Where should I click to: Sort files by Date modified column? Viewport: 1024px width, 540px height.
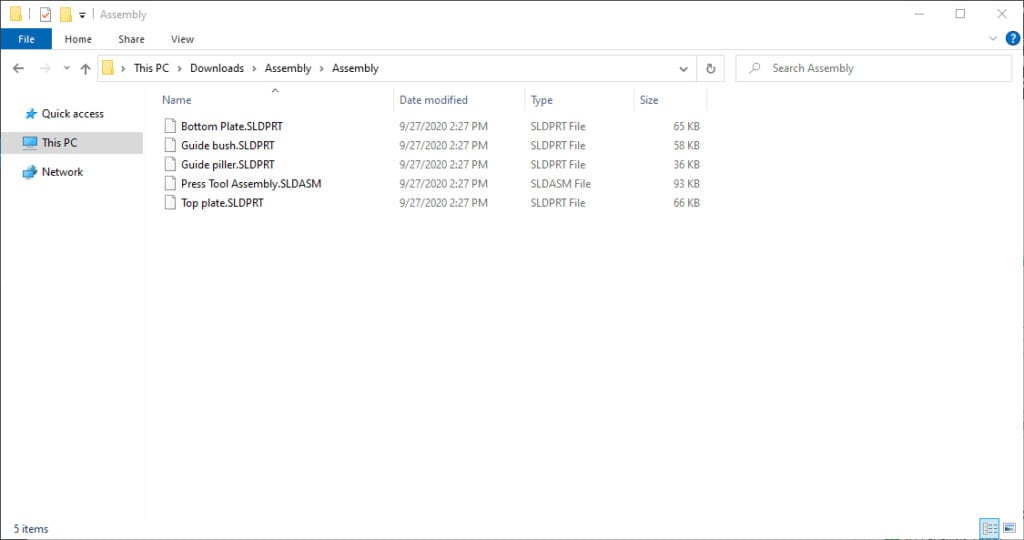[433, 100]
